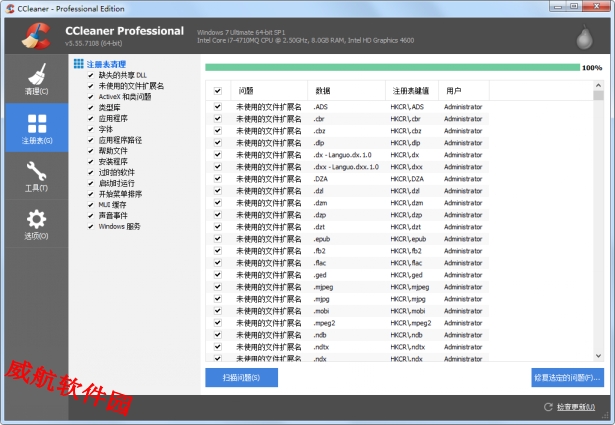Open the 清理 cleaner section
Viewport: 615px width, 425px height.
click(x=36, y=79)
